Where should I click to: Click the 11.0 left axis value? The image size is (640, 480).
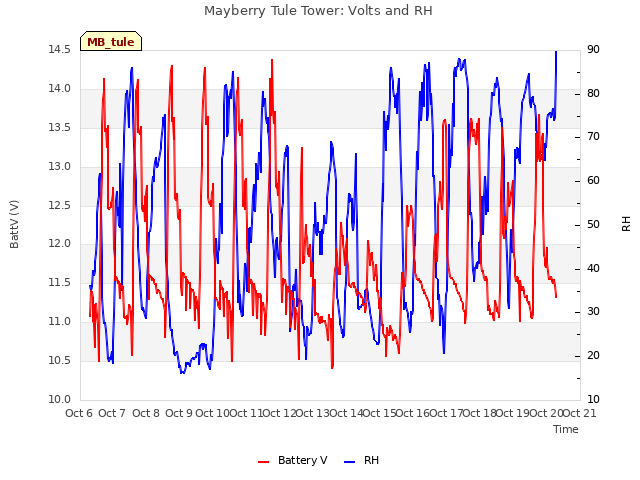(60, 322)
